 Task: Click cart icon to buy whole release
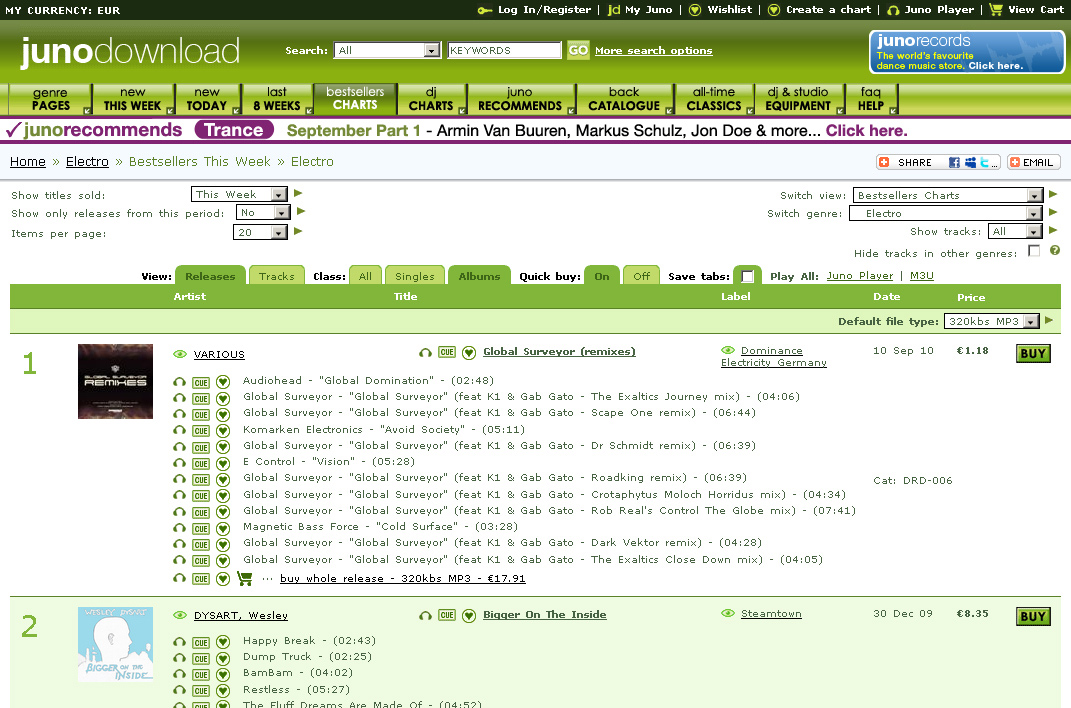pyautogui.click(x=245, y=578)
